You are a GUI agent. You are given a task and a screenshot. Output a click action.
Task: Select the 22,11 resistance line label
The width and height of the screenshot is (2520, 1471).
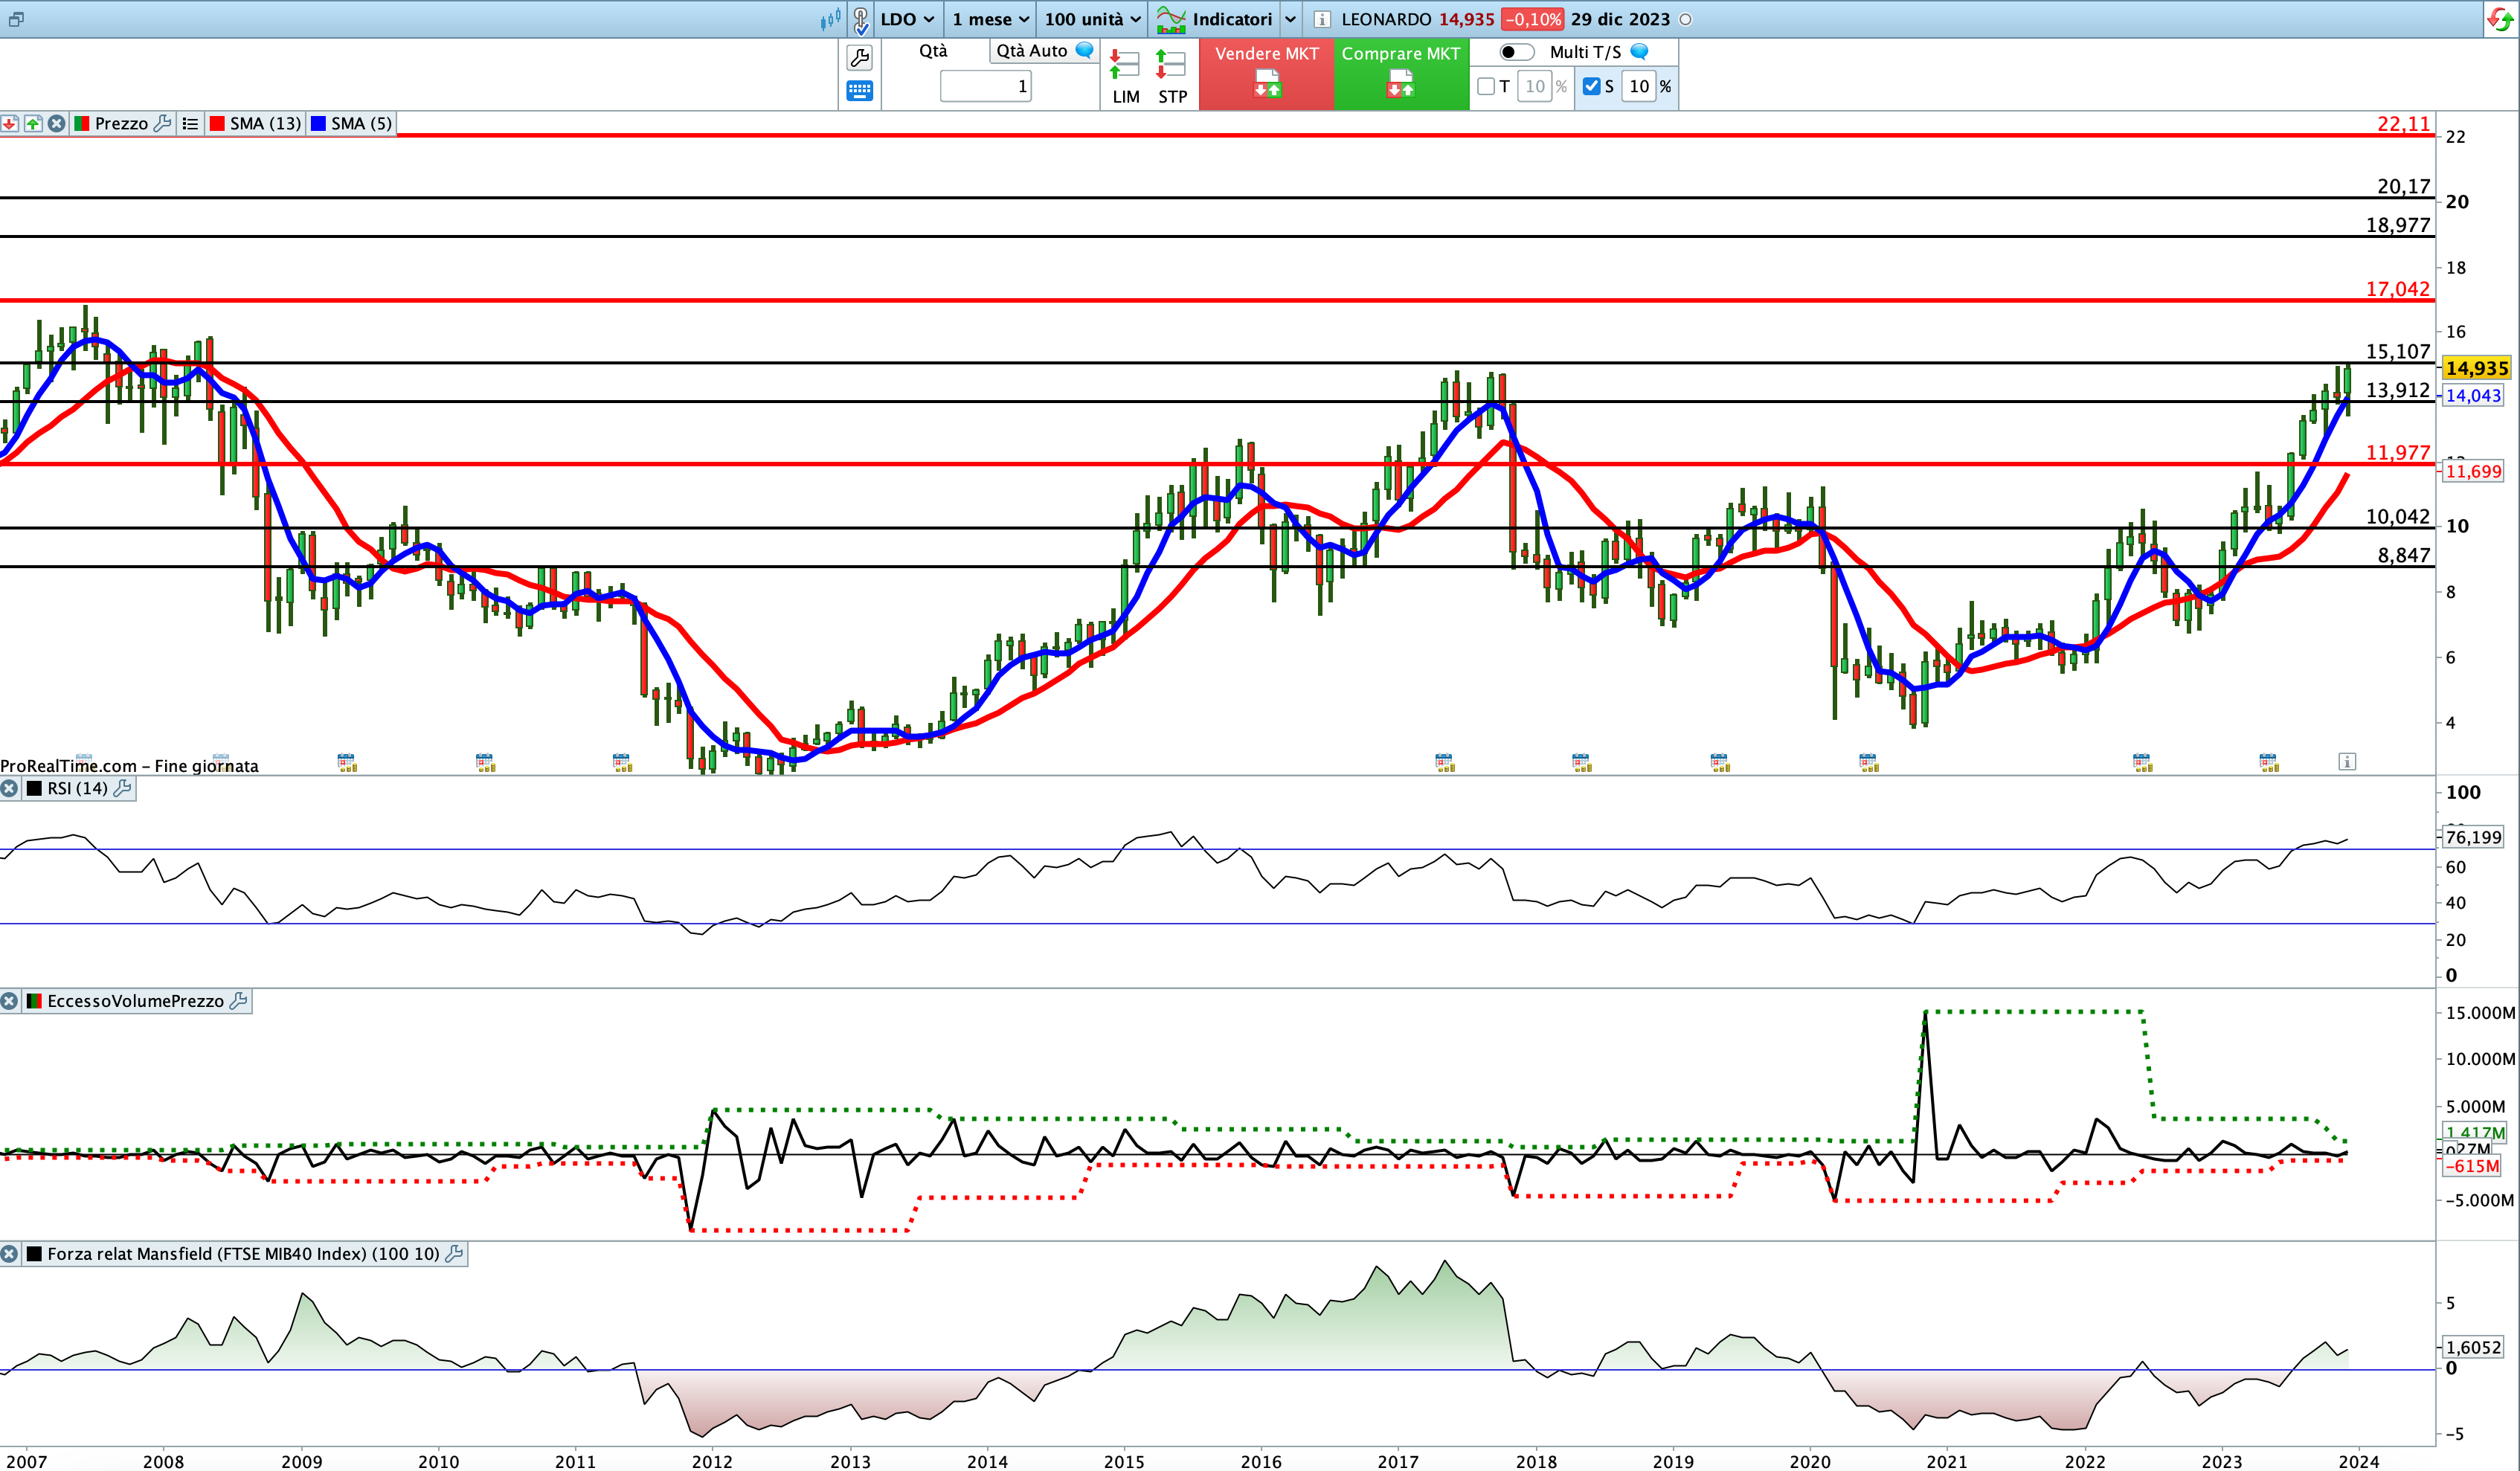(x=2403, y=124)
